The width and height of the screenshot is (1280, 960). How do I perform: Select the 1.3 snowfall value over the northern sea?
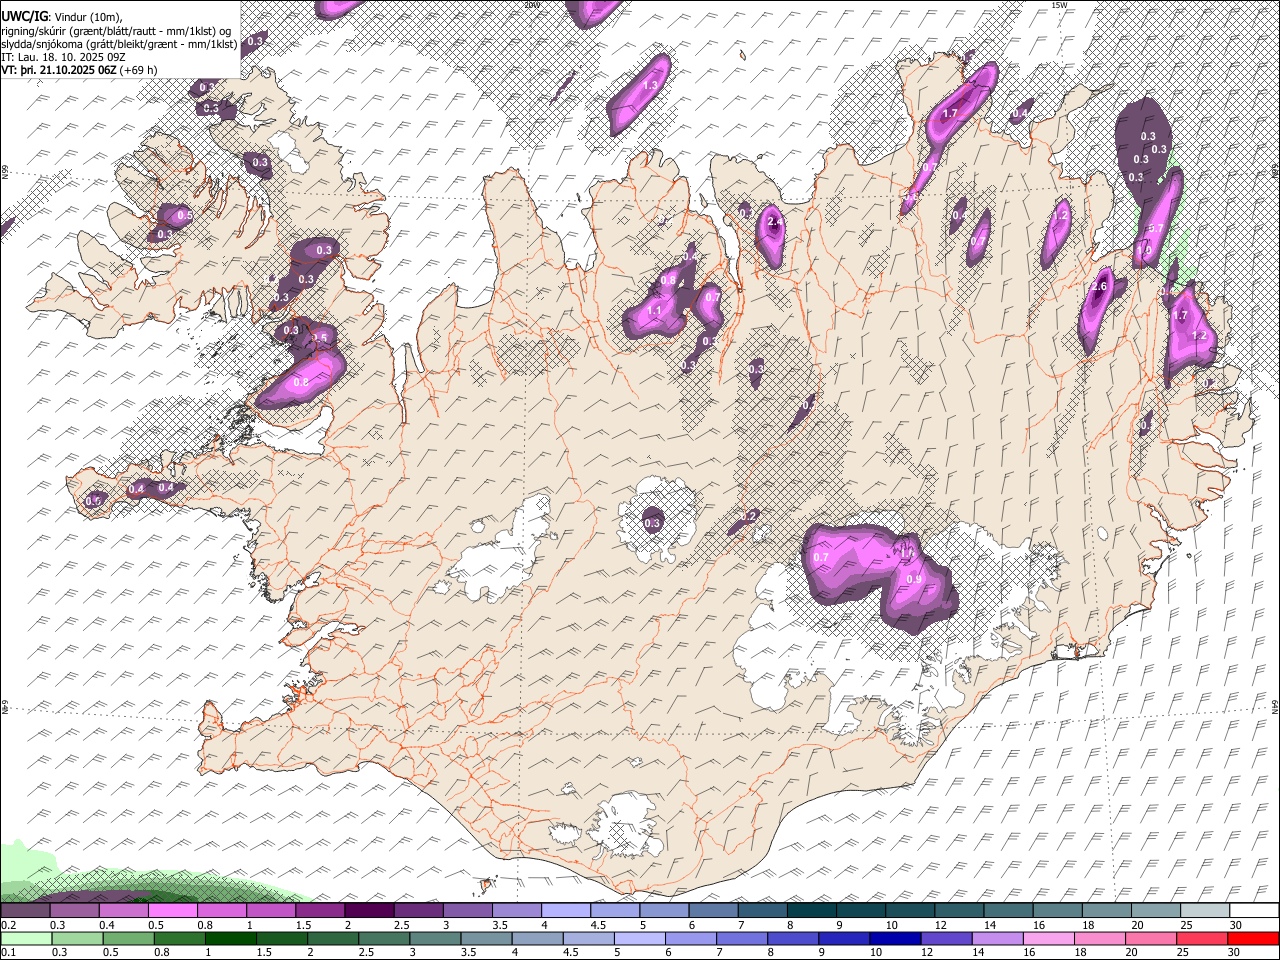[650, 86]
